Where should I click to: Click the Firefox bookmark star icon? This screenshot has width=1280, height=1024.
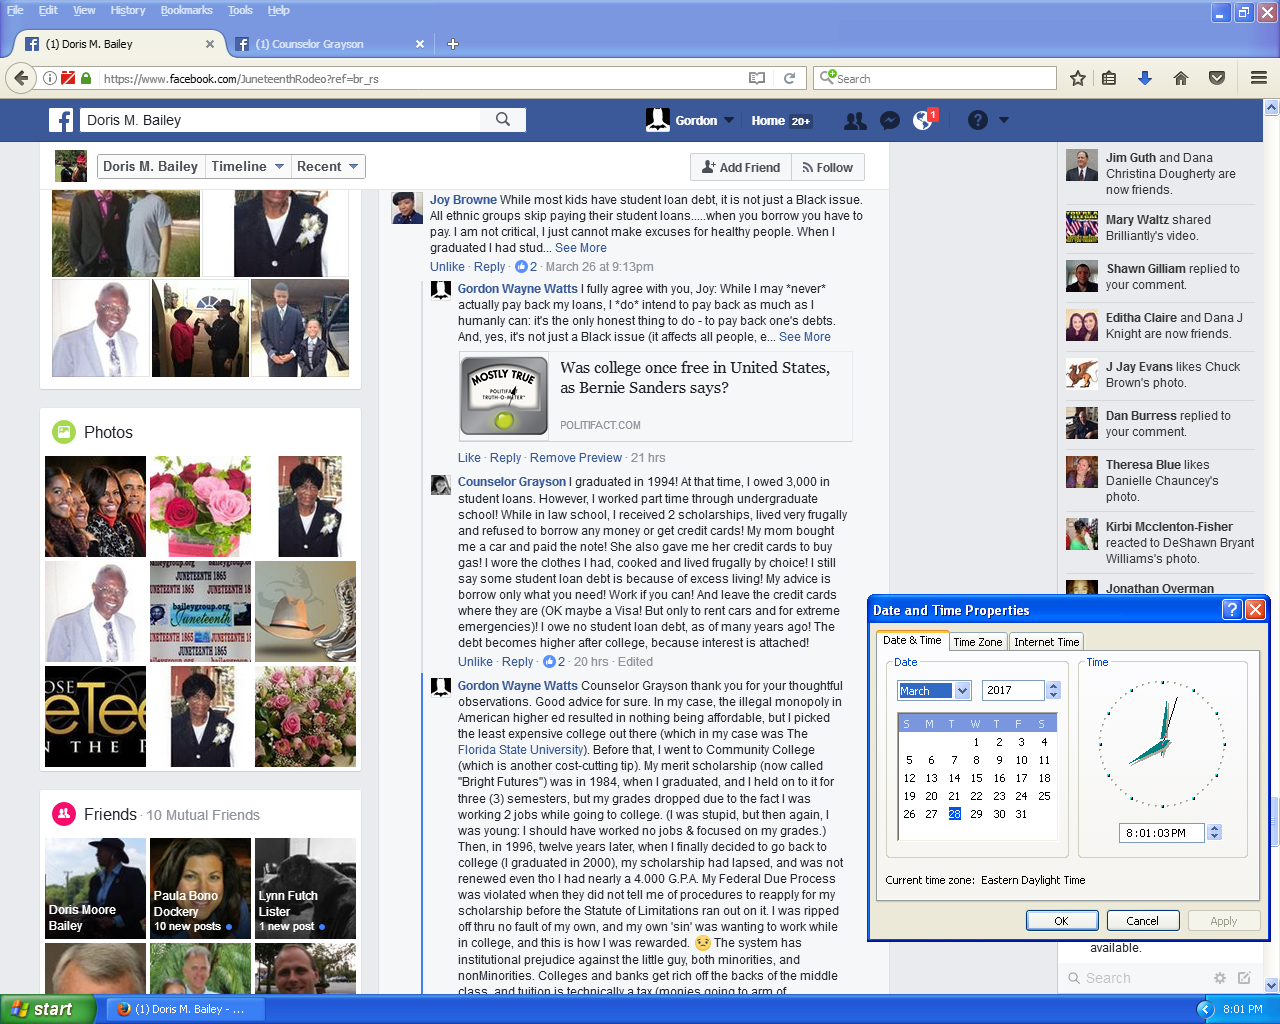pyautogui.click(x=1078, y=78)
